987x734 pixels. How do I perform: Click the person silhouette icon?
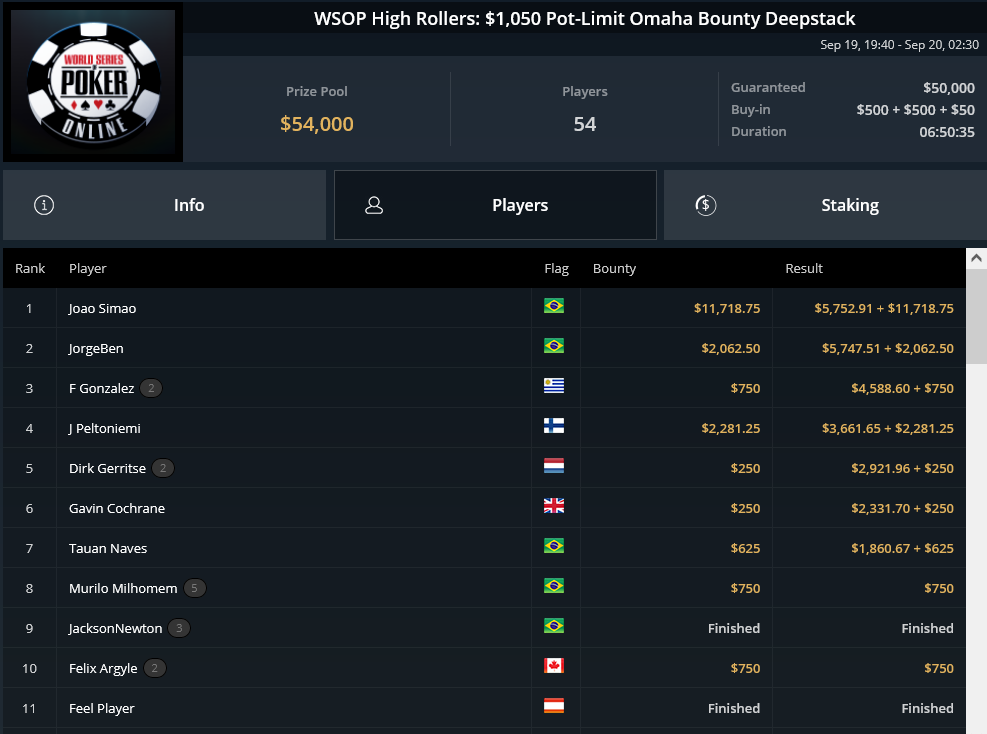[x=374, y=205]
